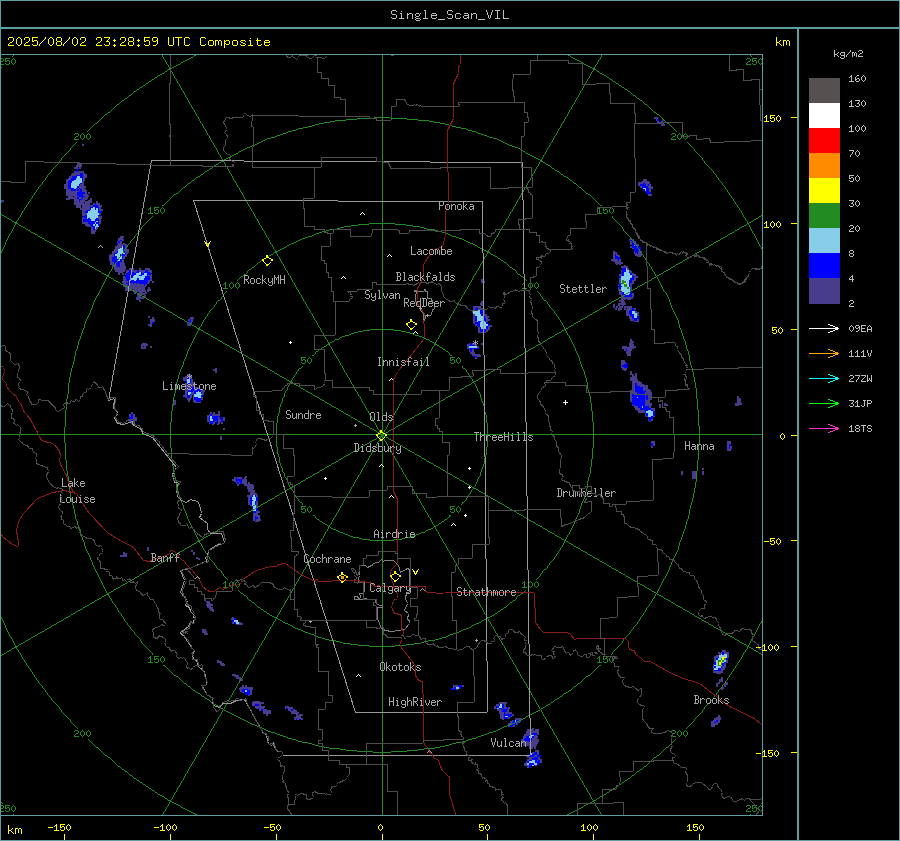Click the gray 130-160 legend color band
900x841 pixels.
pyautogui.click(x=824, y=91)
